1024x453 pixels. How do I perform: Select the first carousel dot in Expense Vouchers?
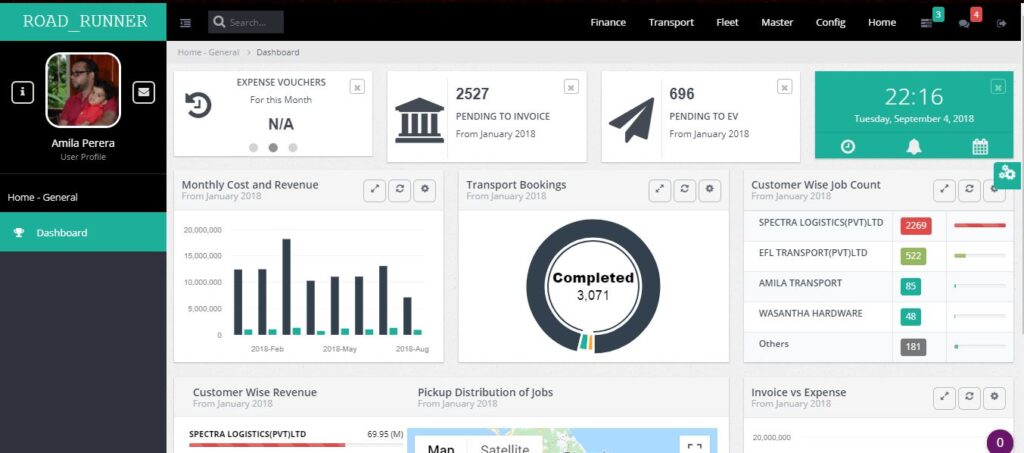point(254,147)
